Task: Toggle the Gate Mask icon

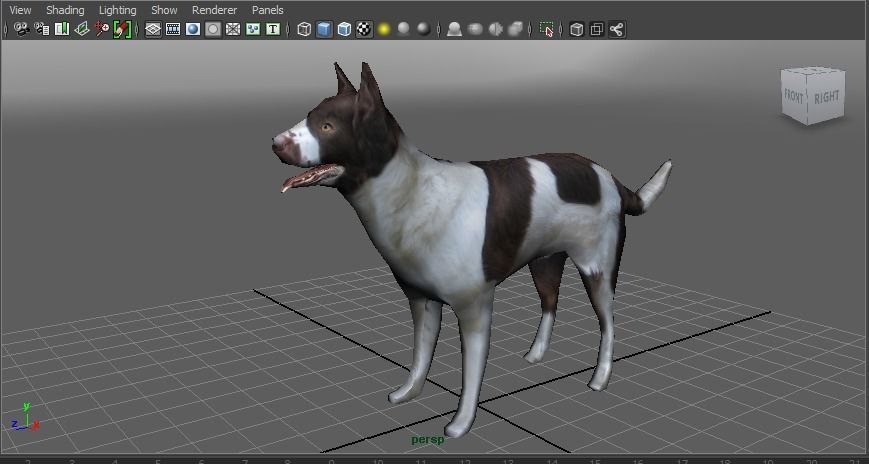Action: pos(213,29)
